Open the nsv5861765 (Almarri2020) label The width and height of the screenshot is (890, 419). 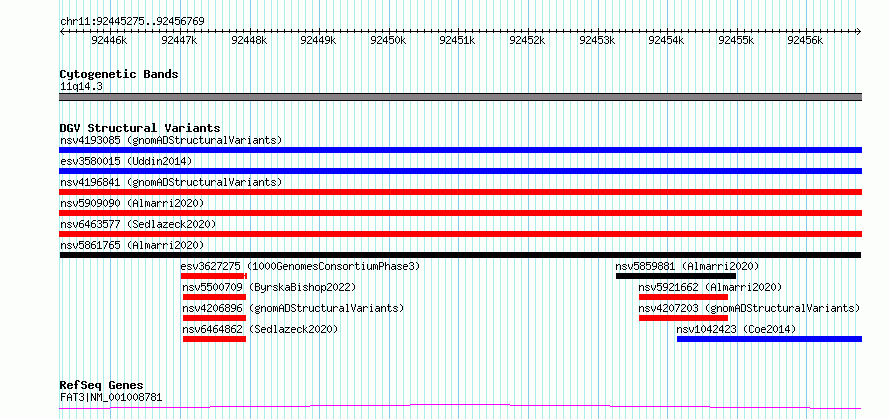[132, 245]
